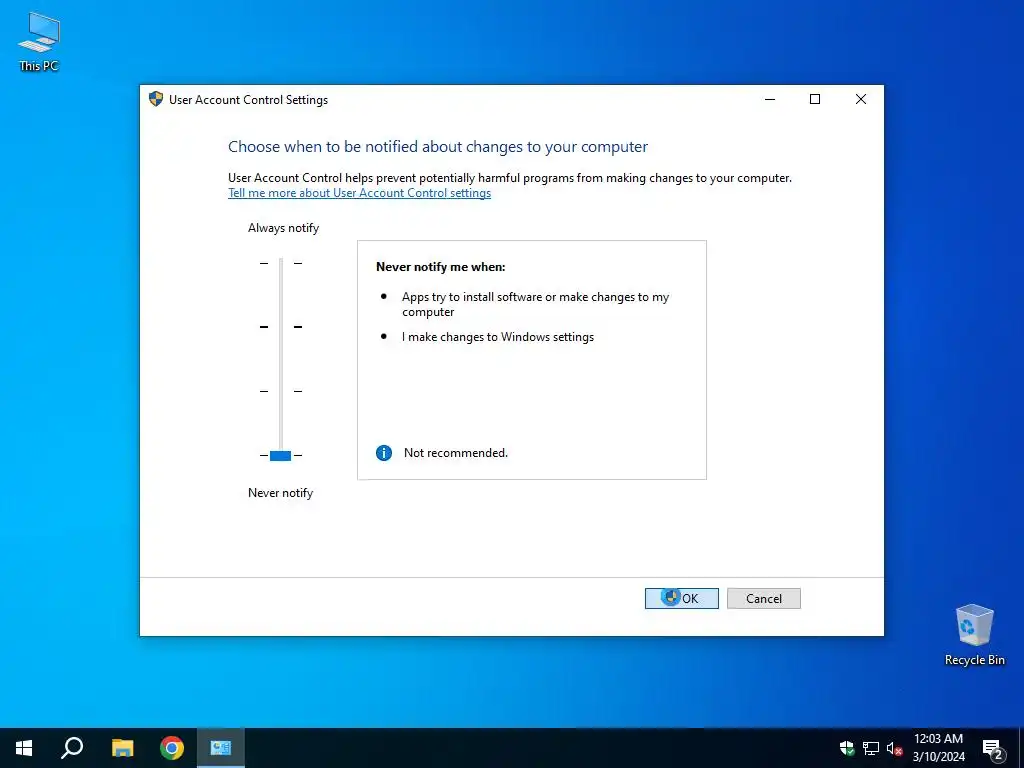
Task: Open Tell me more about UAC settings link
Action: click(x=359, y=193)
